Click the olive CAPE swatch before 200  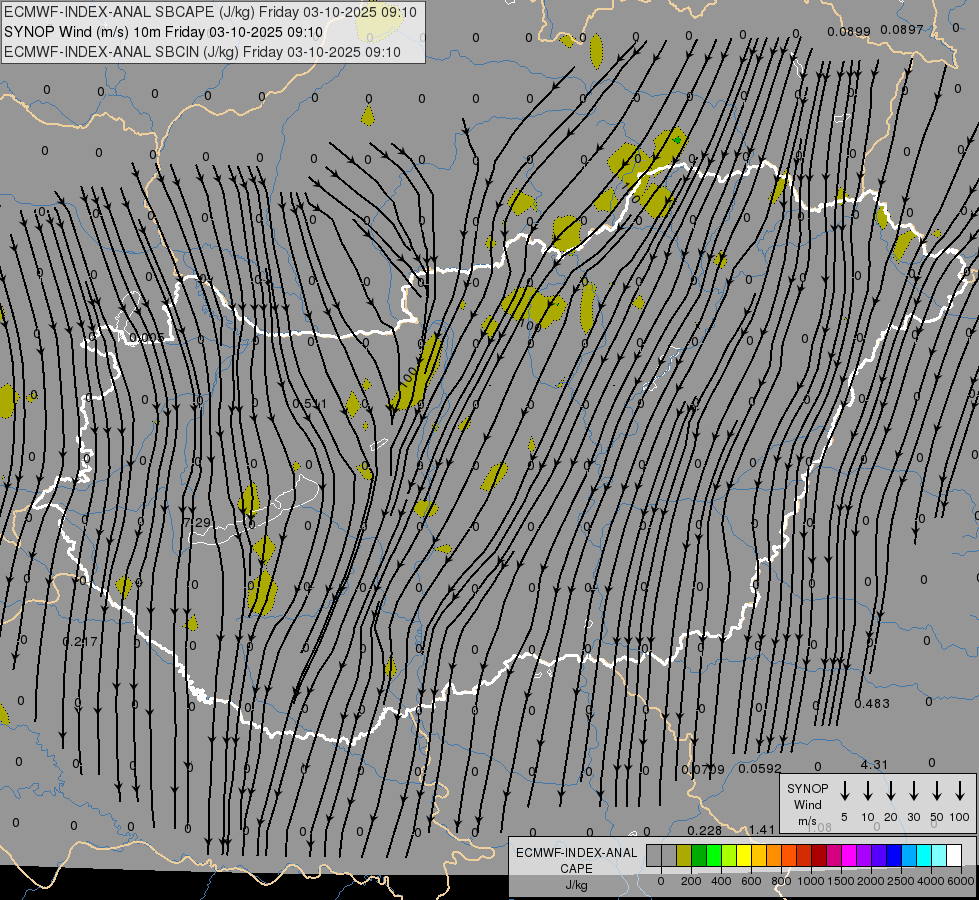pyautogui.click(x=684, y=855)
